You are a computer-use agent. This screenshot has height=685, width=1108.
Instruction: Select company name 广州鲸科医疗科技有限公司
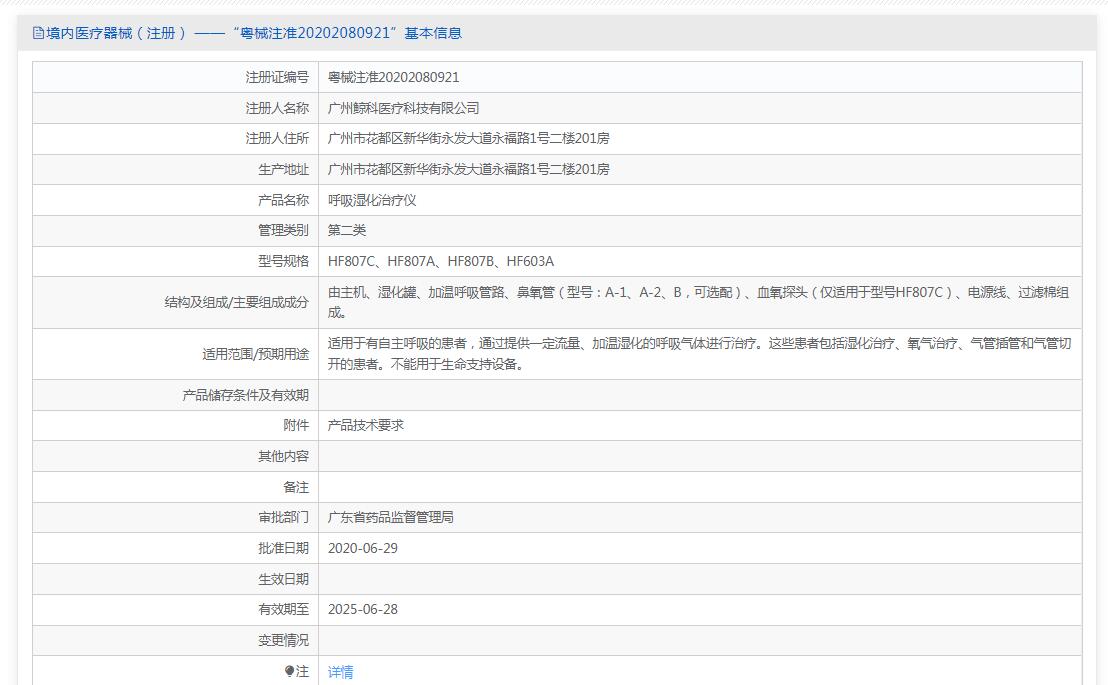403,108
